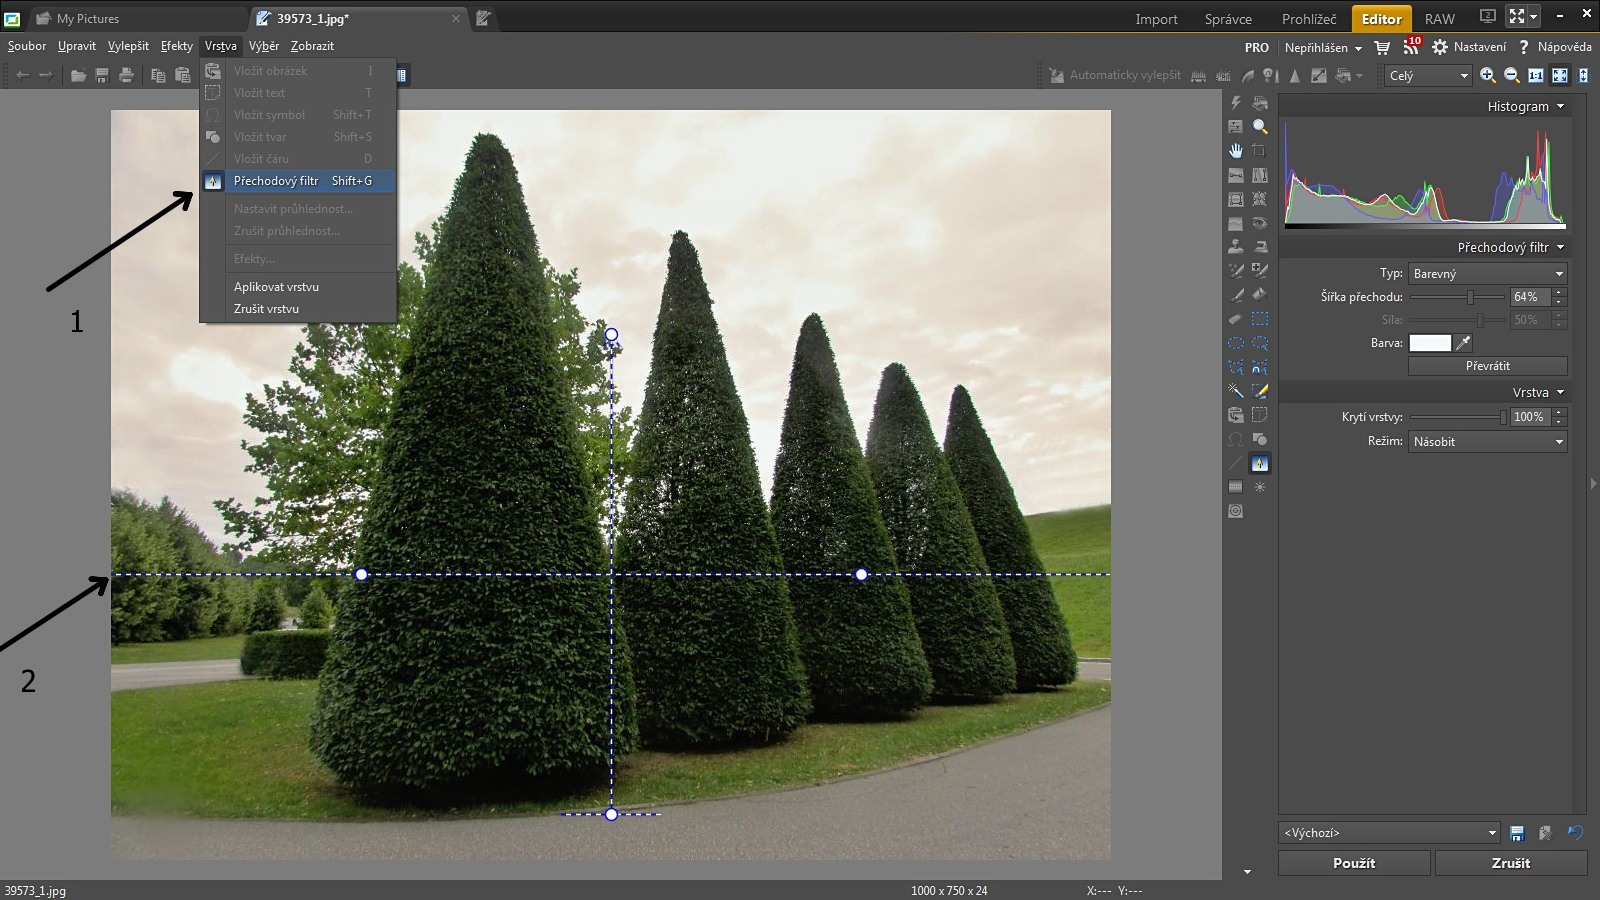Viewport: 1600px width, 900px height.
Task: Select the hand pan tool
Action: [x=1236, y=151]
